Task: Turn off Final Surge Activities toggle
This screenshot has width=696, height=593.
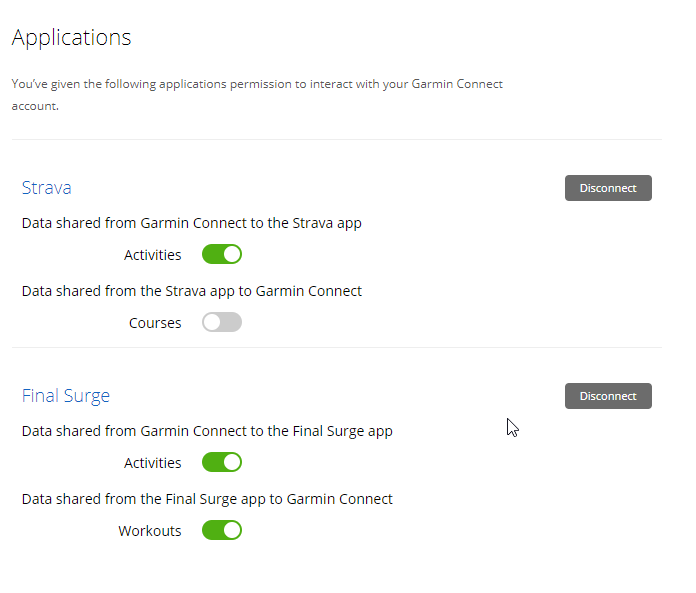Action: 221,463
